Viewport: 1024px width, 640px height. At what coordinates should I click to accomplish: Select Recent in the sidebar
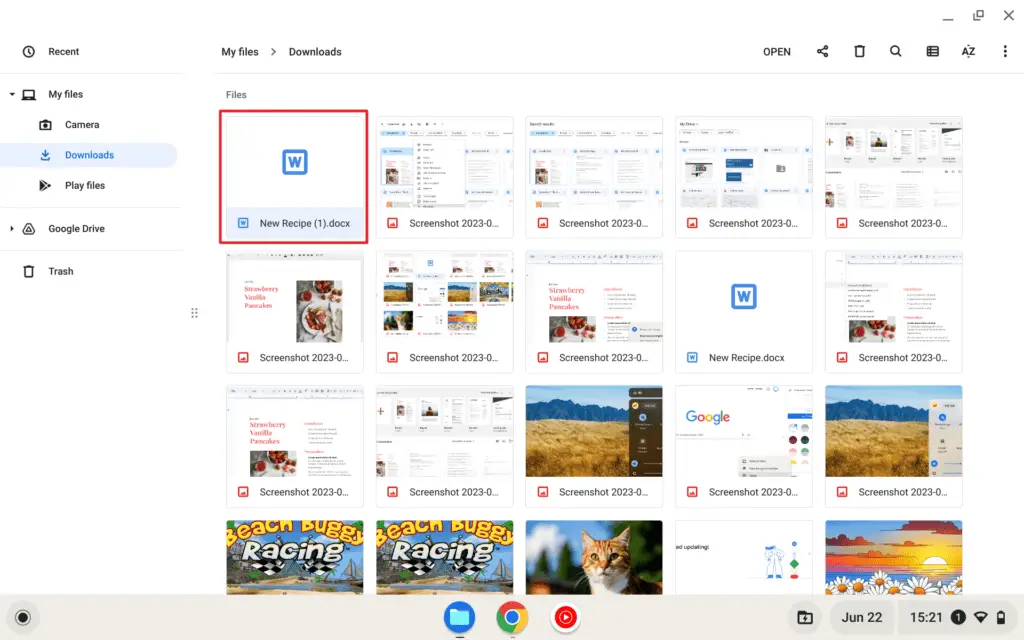60,51
